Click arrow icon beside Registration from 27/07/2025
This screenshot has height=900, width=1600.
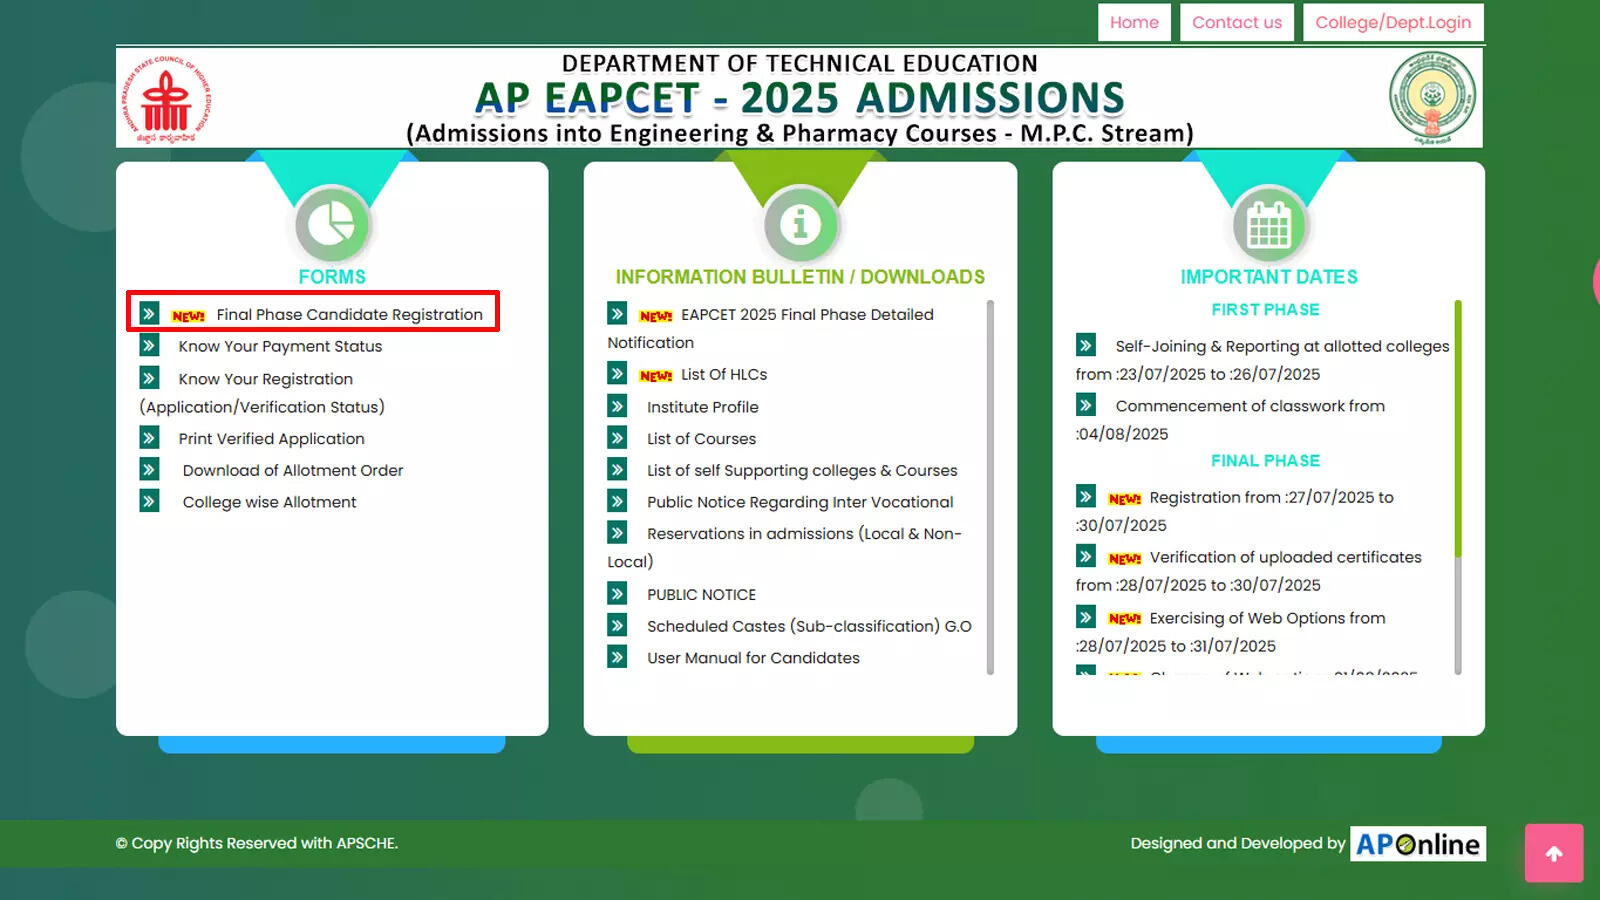pos(1086,496)
